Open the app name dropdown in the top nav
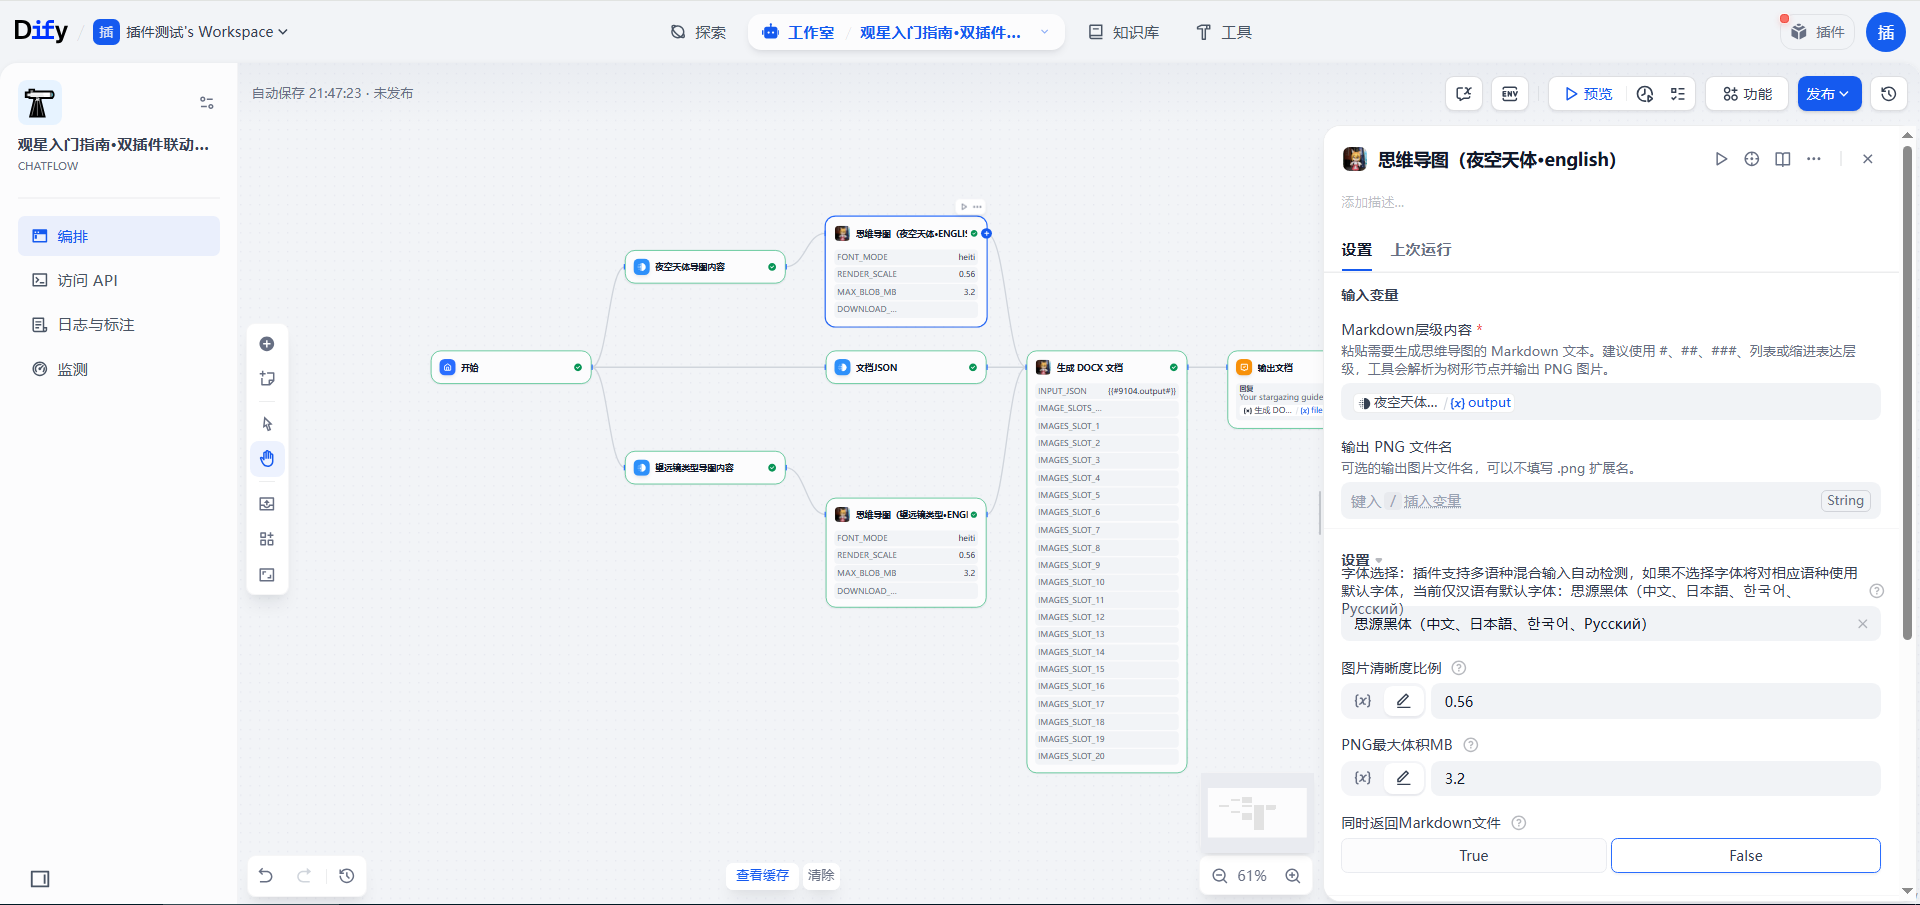Screen dimensions: 1920x905 [x=1045, y=32]
